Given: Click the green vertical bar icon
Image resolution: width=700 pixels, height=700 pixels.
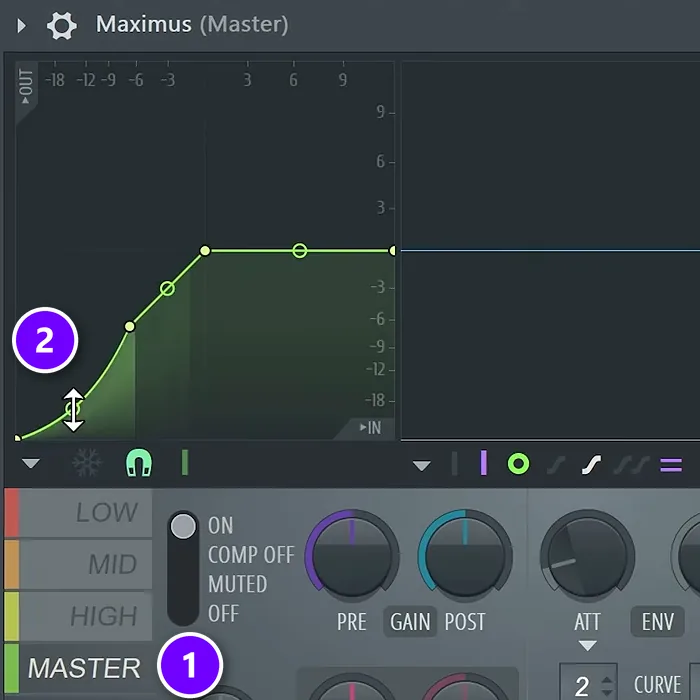Looking at the screenshot, I should (185, 462).
